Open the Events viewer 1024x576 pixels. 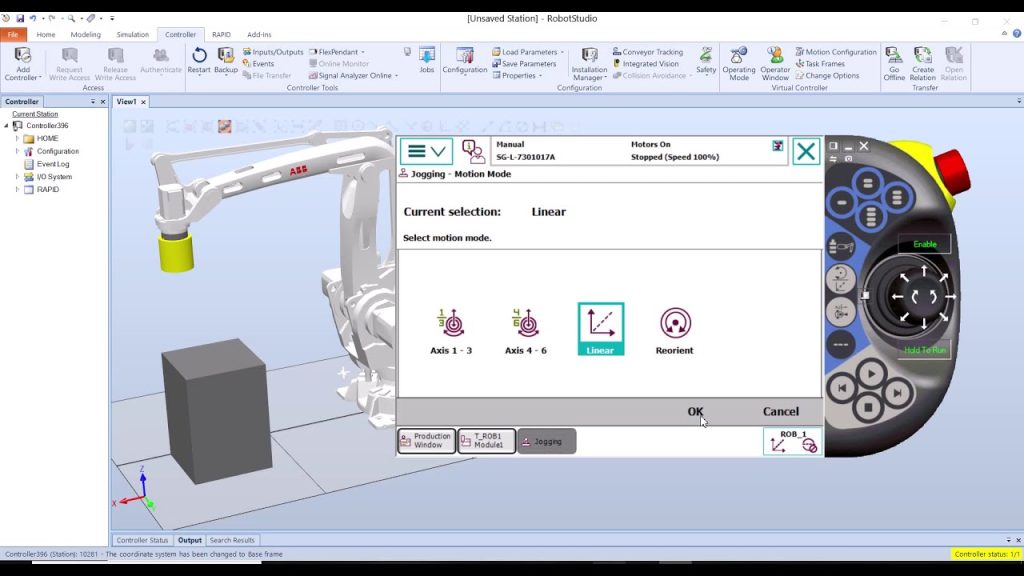(259, 63)
